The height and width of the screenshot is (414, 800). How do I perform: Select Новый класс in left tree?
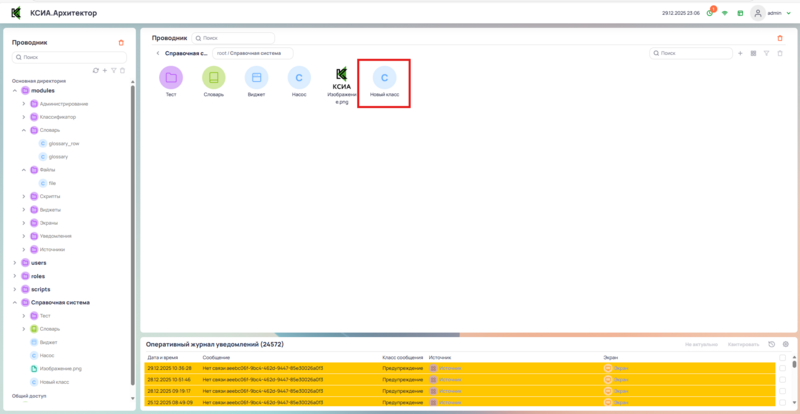coord(55,381)
